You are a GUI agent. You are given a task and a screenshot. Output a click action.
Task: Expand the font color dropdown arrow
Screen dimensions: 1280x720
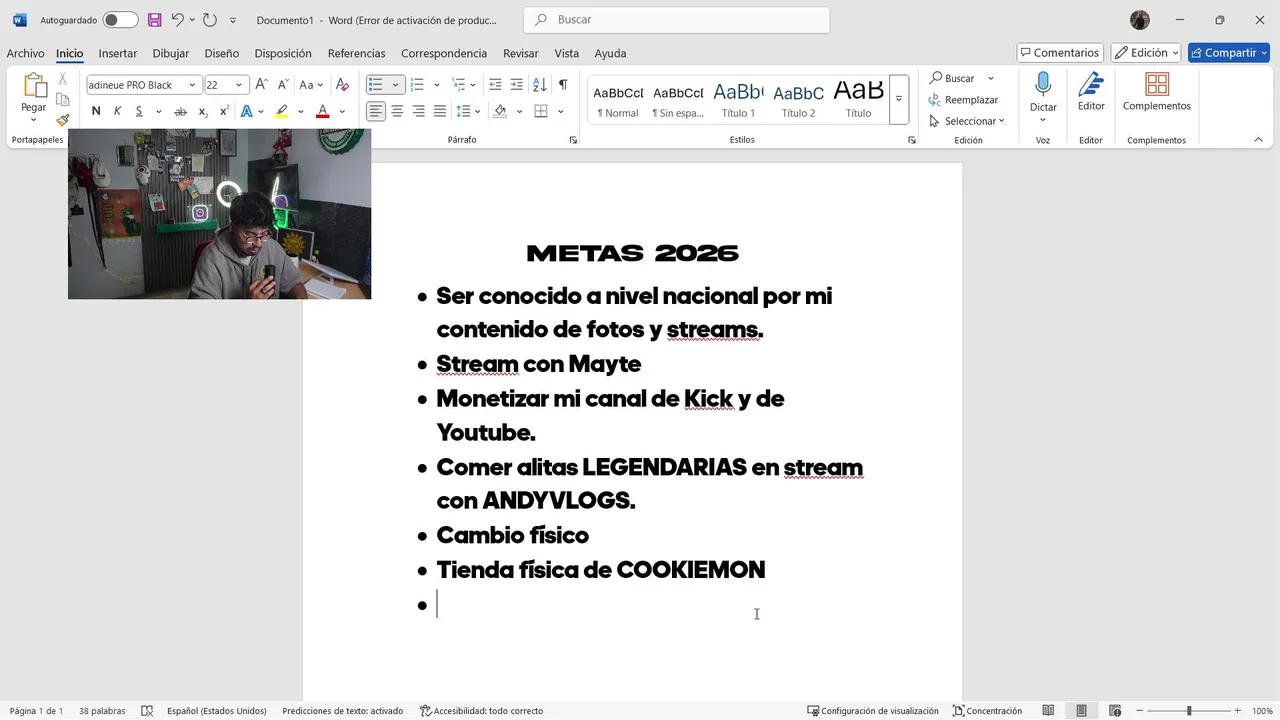pyautogui.click(x=342, y=112)
